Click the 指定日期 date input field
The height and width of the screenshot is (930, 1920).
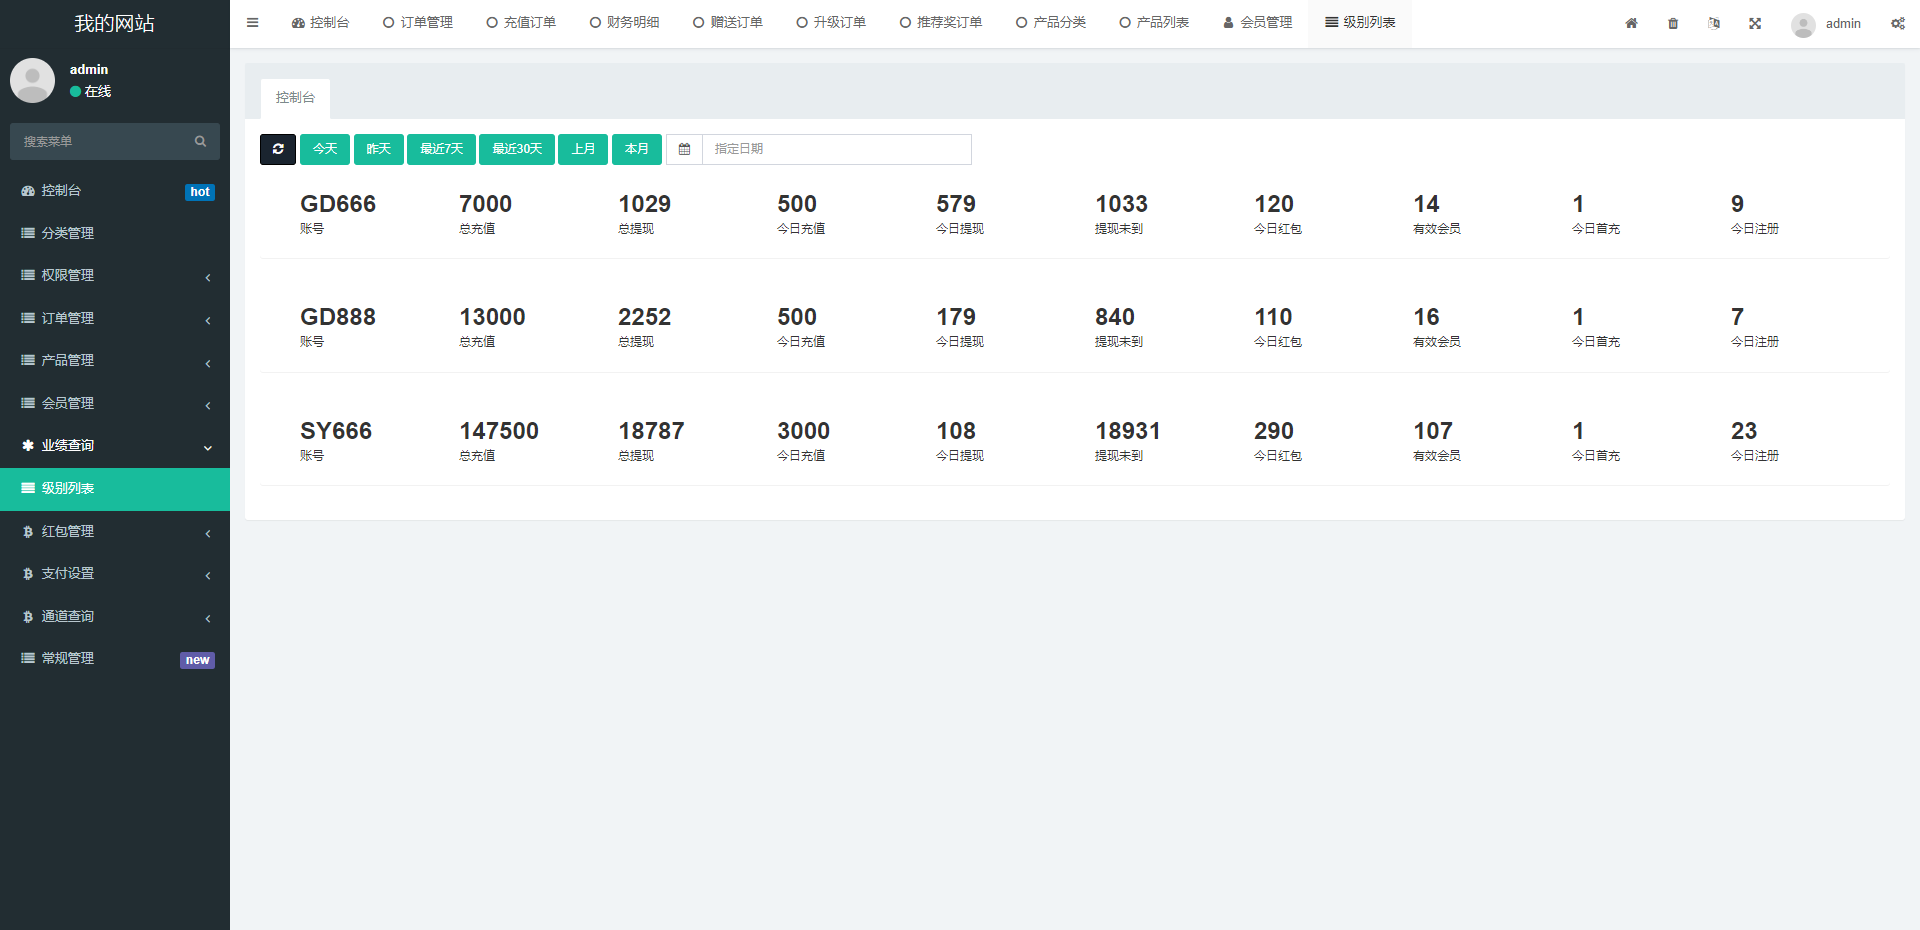836,149
